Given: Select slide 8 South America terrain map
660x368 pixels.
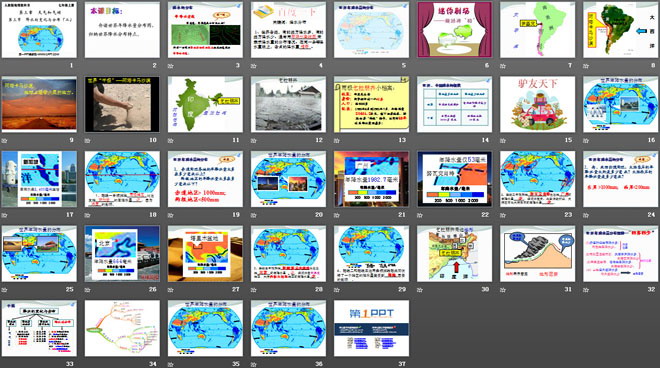Looking at the screenshot, I should coord(621,30).
